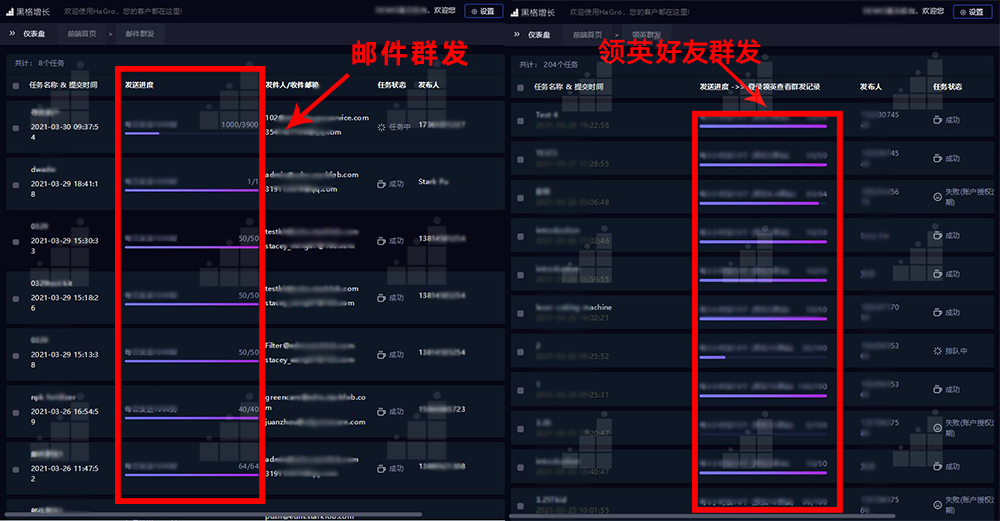The width and height of the screenshot is (1000, 521).
Task: Click the 黑格增长 logo in the right panel
Action: pyautogui.click(x=537, y=11)
